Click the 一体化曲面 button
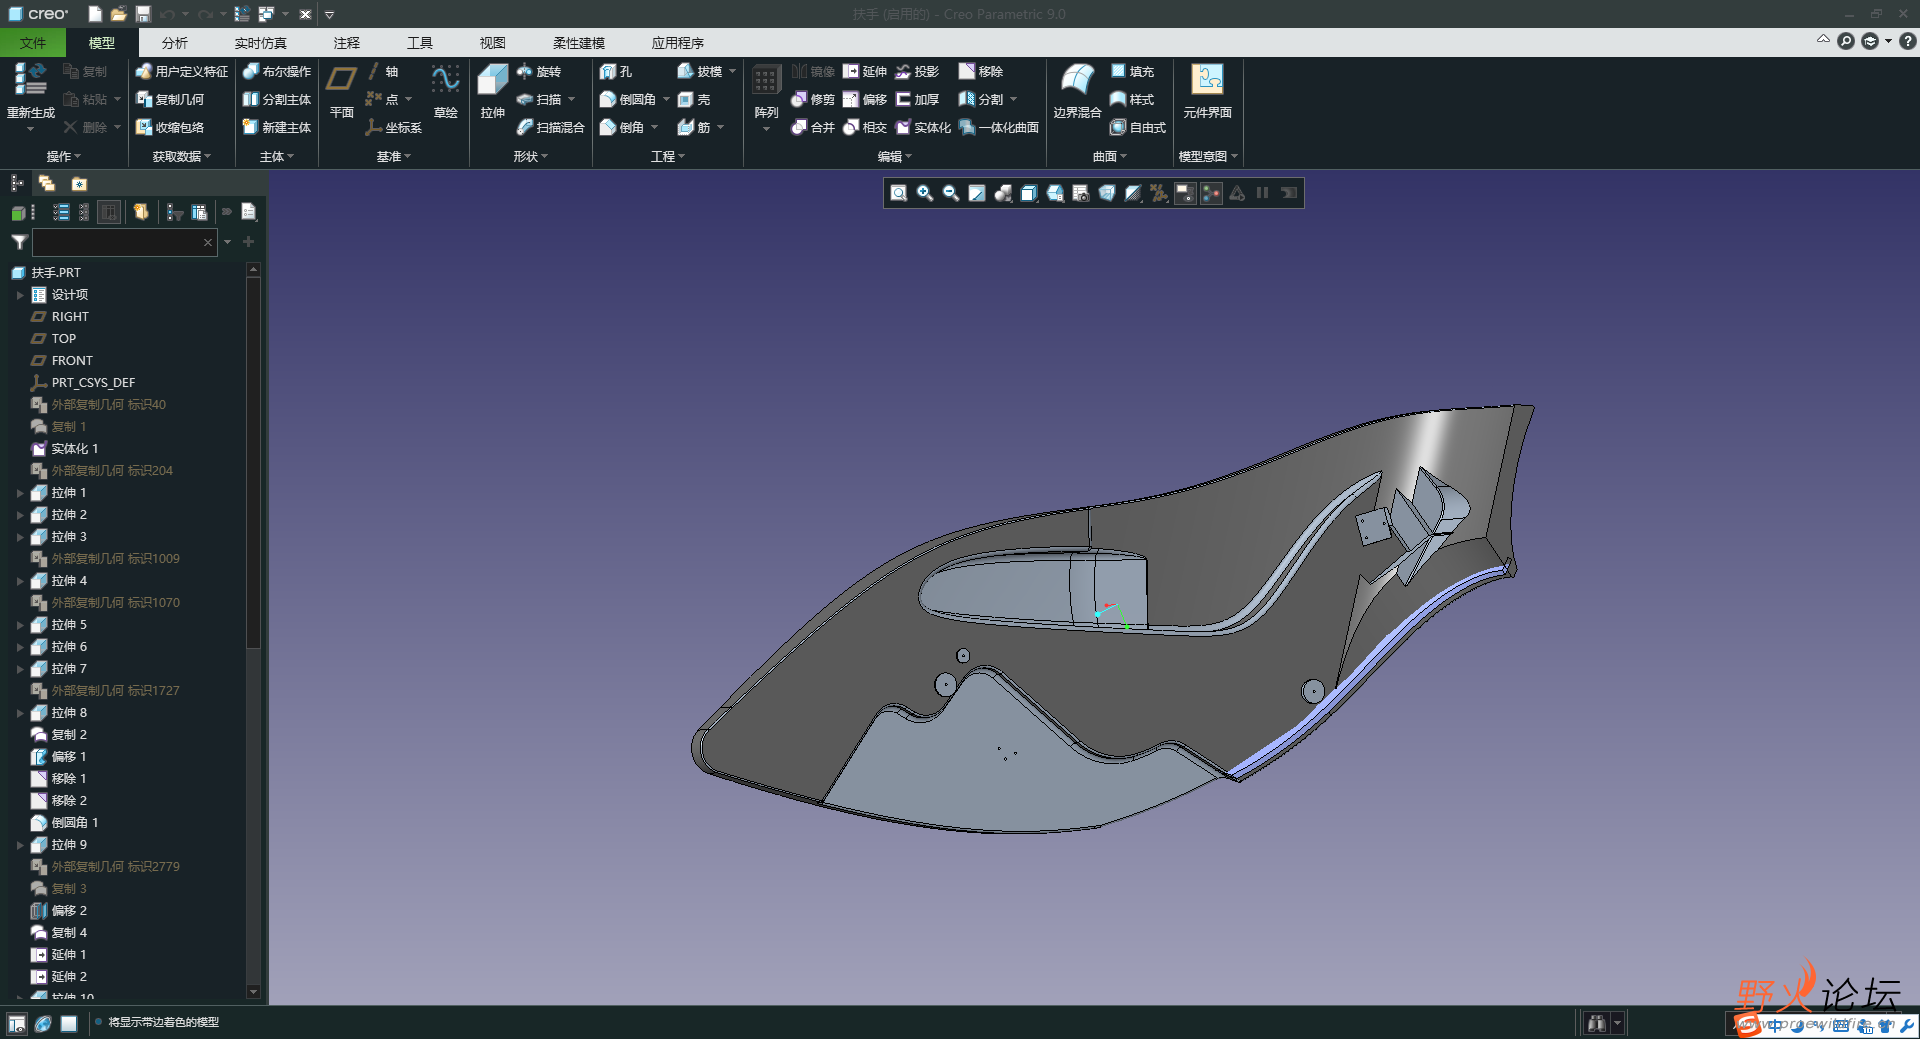 point(999,128)
